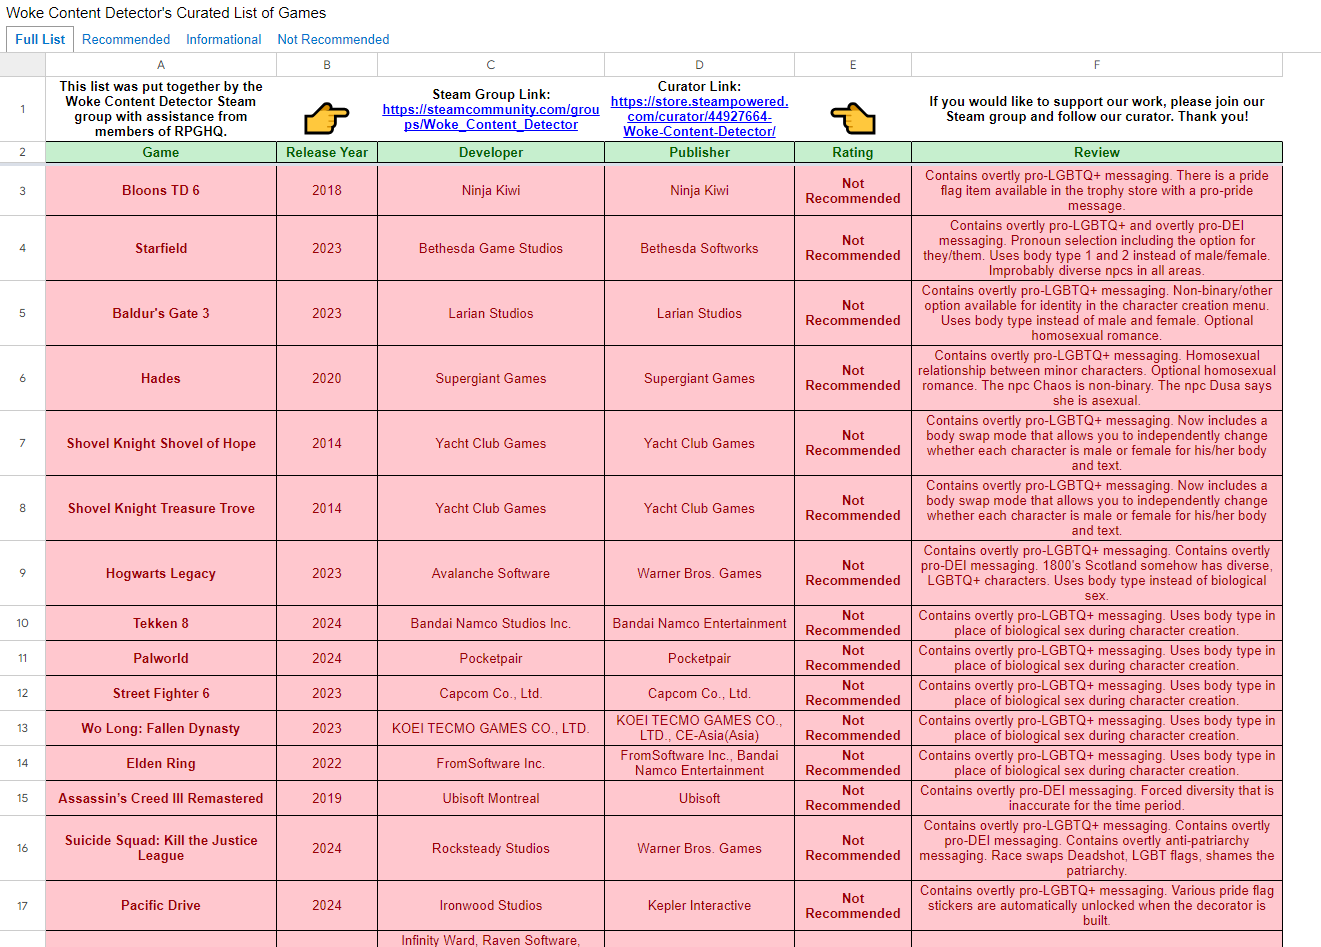Select Suicide Squad: Kill the Justice League cell
This screenshot has height=947, width=1321.
tap(161, 848)
